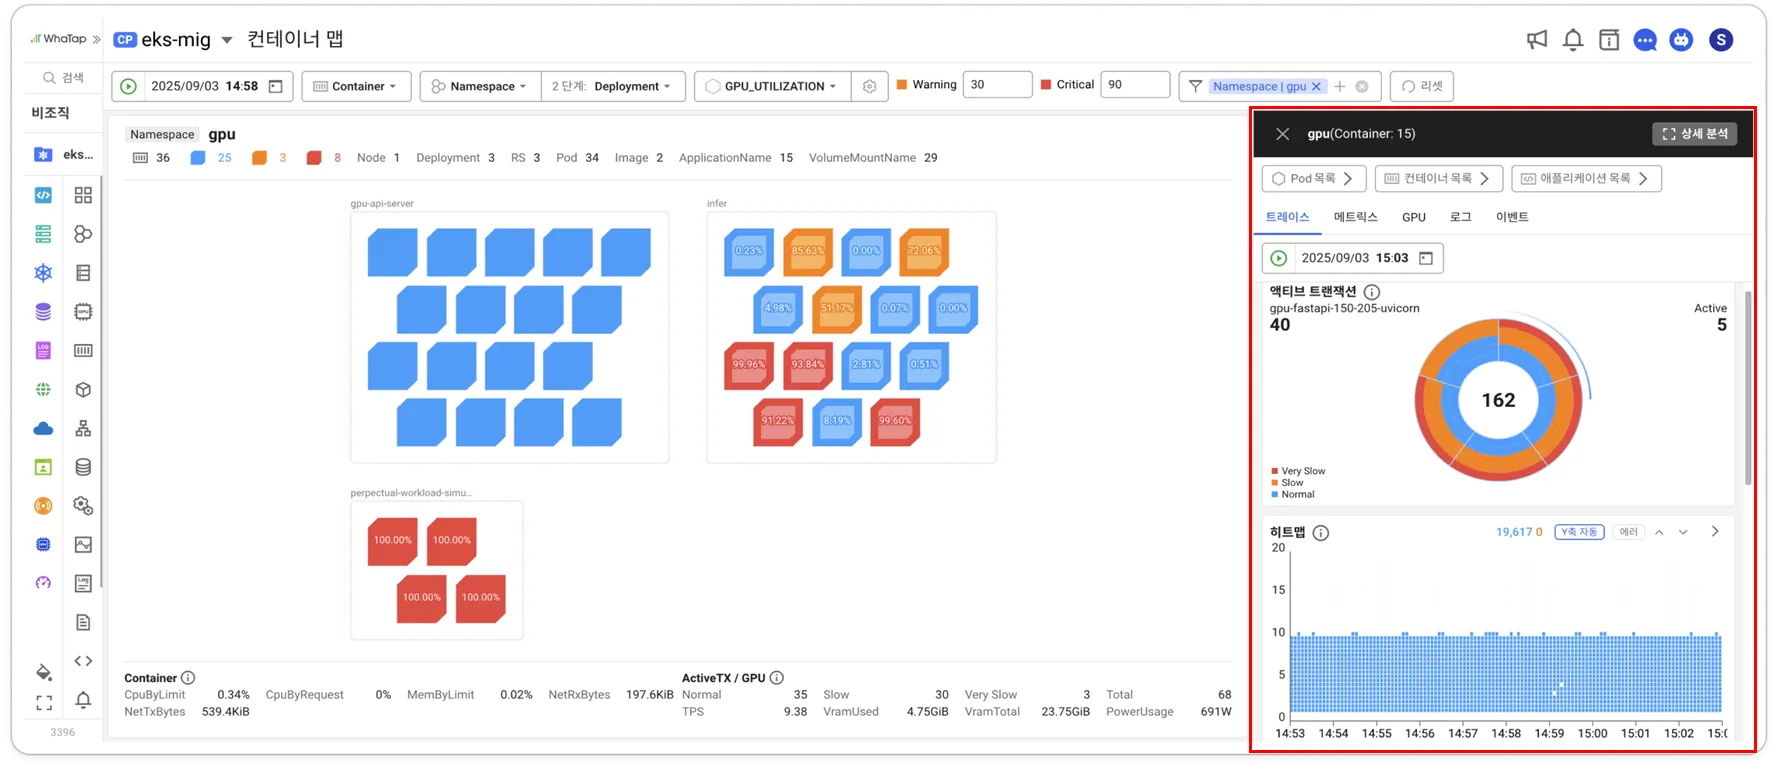The height and width of the screenshot is (777, 1788).
Task: Open the dashboard grid icon in submenu
Action: [83, 195]
